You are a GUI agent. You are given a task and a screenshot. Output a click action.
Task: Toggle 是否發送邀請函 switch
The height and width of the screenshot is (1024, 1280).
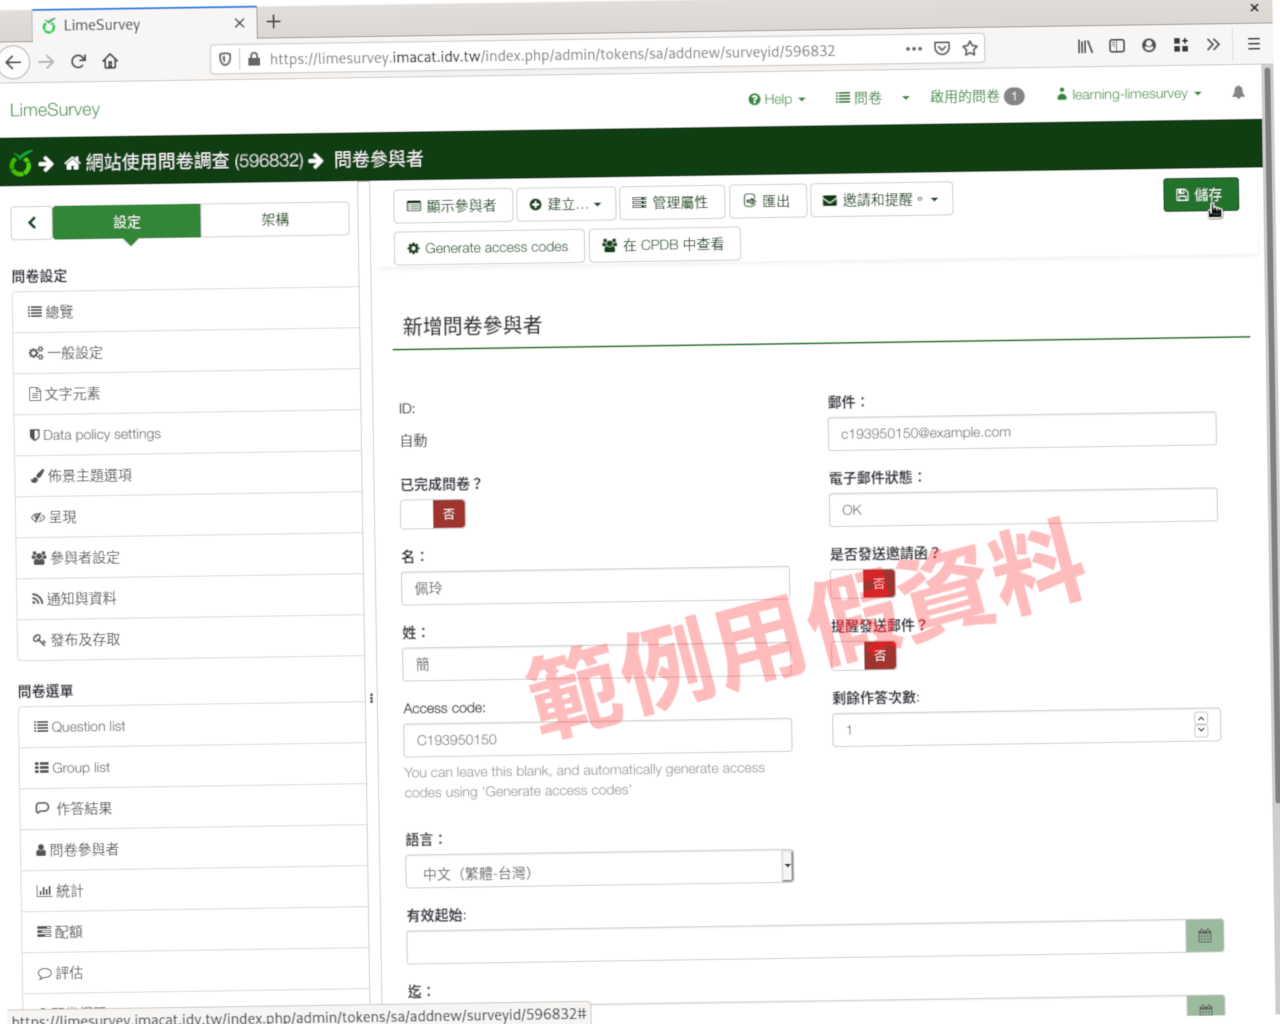tap(862, 583)
